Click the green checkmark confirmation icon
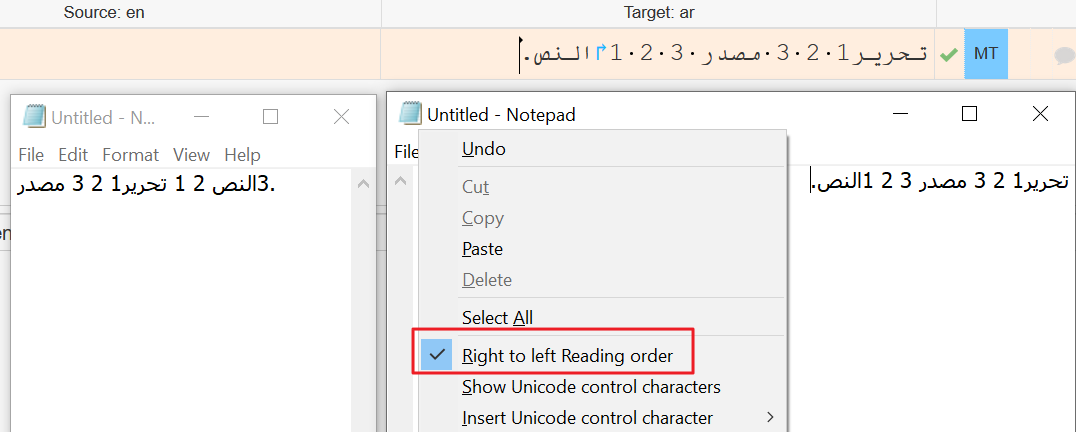The width and height of the screenshot is (1076, 432). coord(948,55)
